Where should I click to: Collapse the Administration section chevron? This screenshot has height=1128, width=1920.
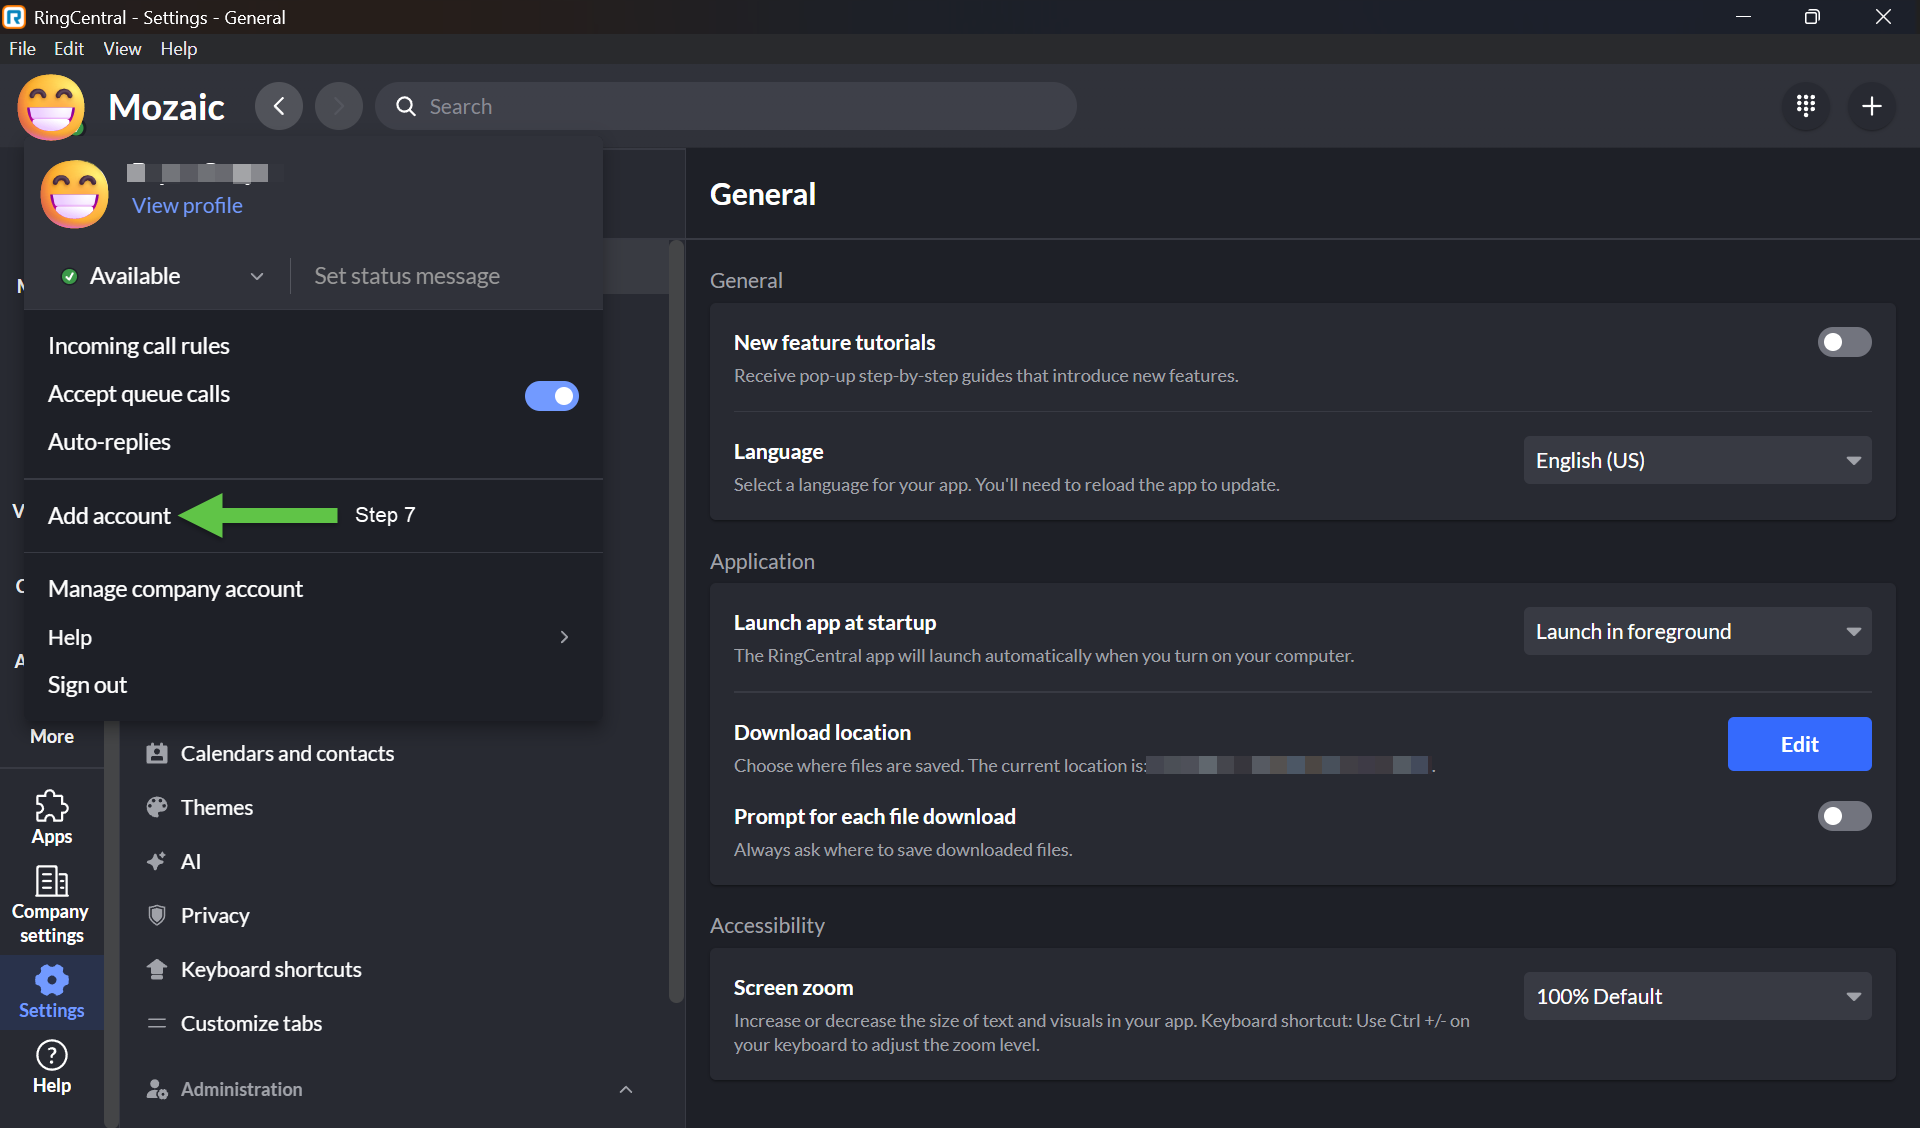pos(626,1089)
